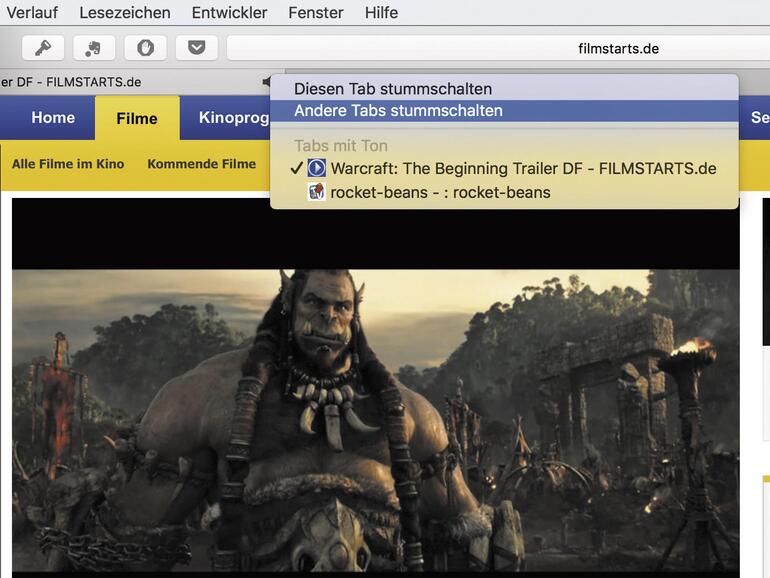Click the filmstarts.de address bar
Screen dimensions: 770x578
point(498,48)
